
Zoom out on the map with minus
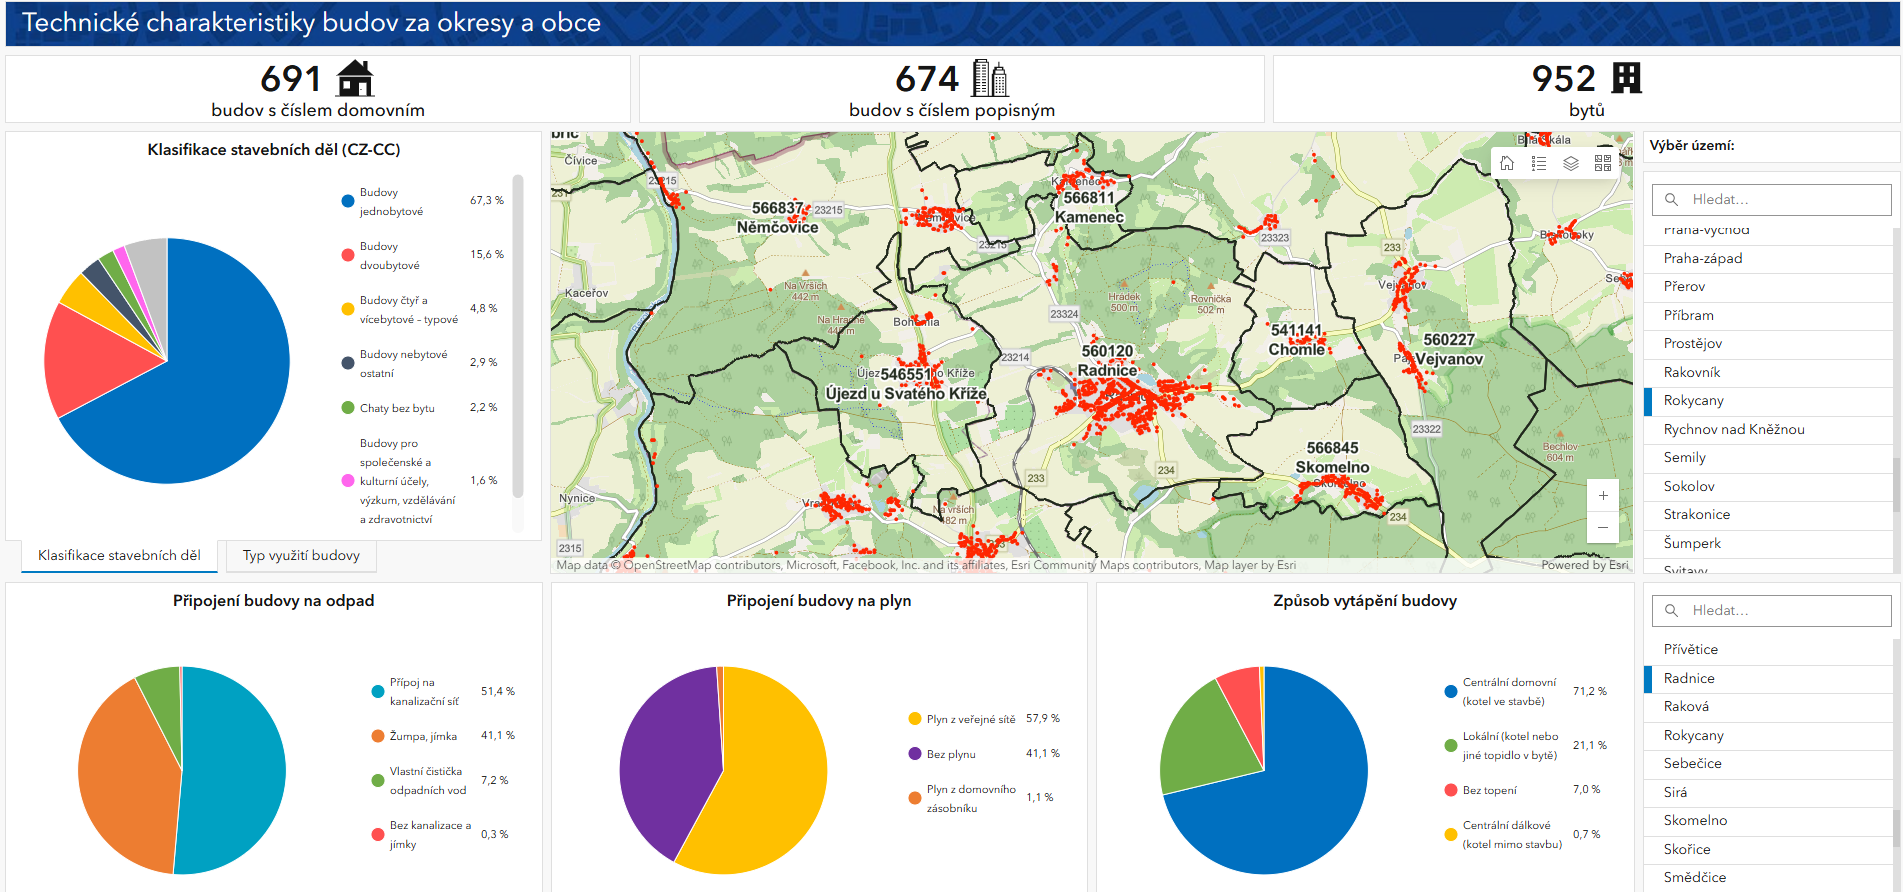[x=1603, y=527]
